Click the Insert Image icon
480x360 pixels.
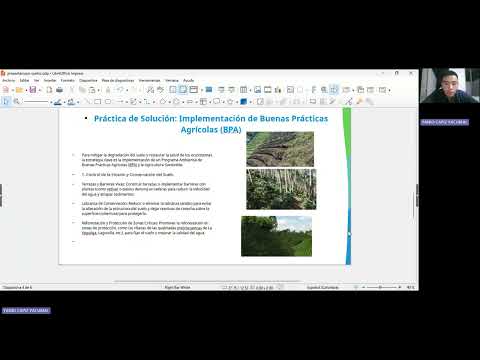pyautogui.click(x=257, y=90)
